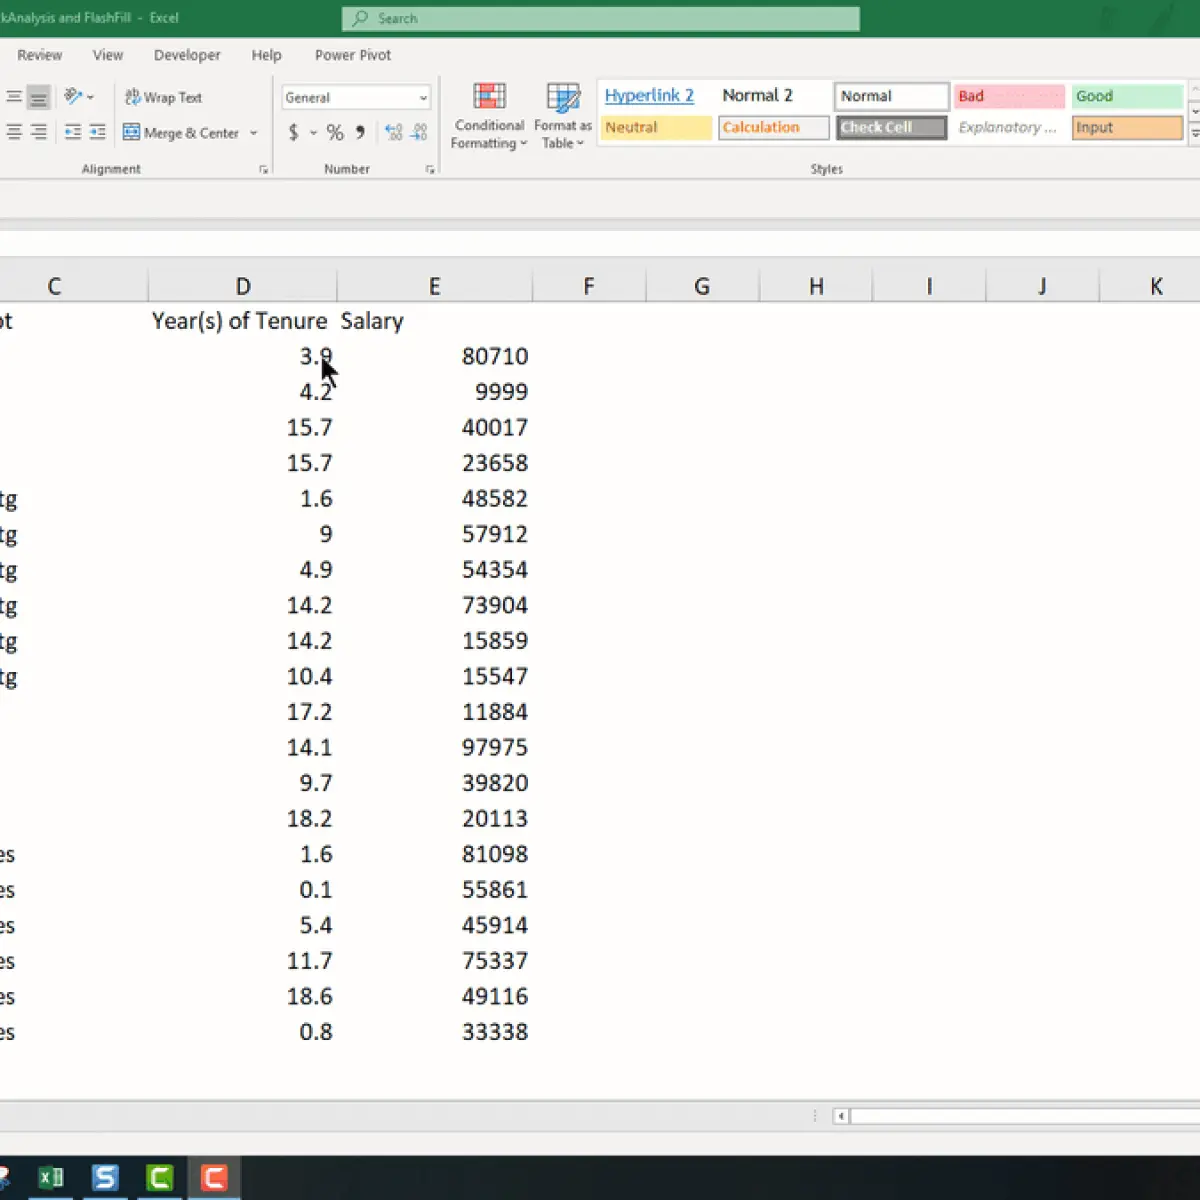
Task: Apply the Check Cell style
Action: pos(891,128)
